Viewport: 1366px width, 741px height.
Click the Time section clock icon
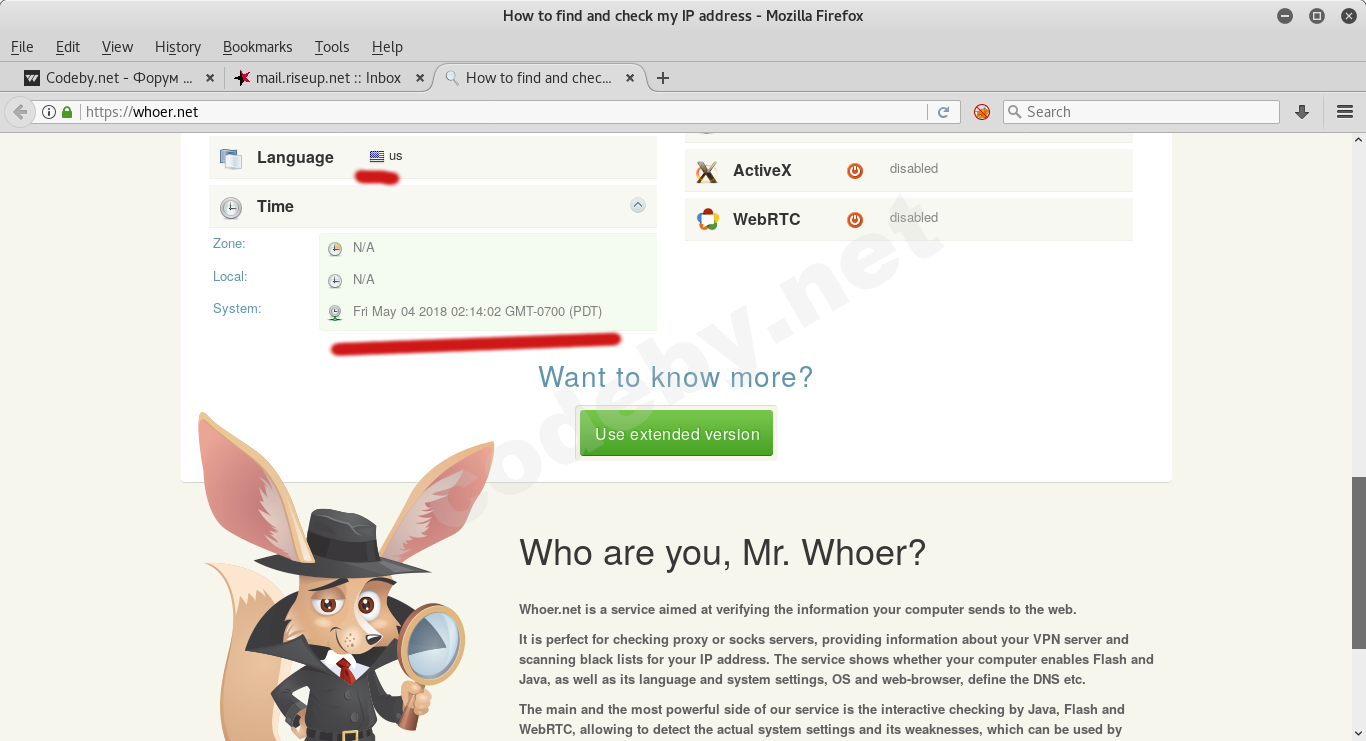click(231, 207)
